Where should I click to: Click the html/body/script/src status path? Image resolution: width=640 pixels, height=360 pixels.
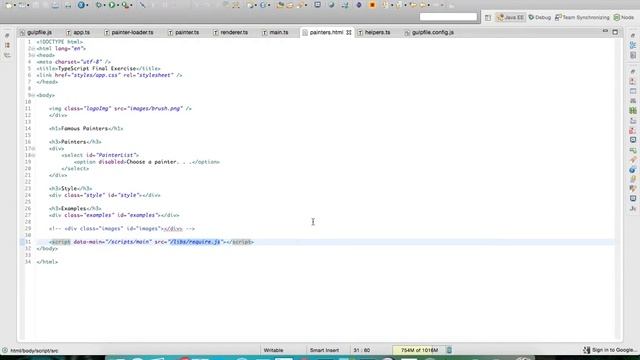34,351
